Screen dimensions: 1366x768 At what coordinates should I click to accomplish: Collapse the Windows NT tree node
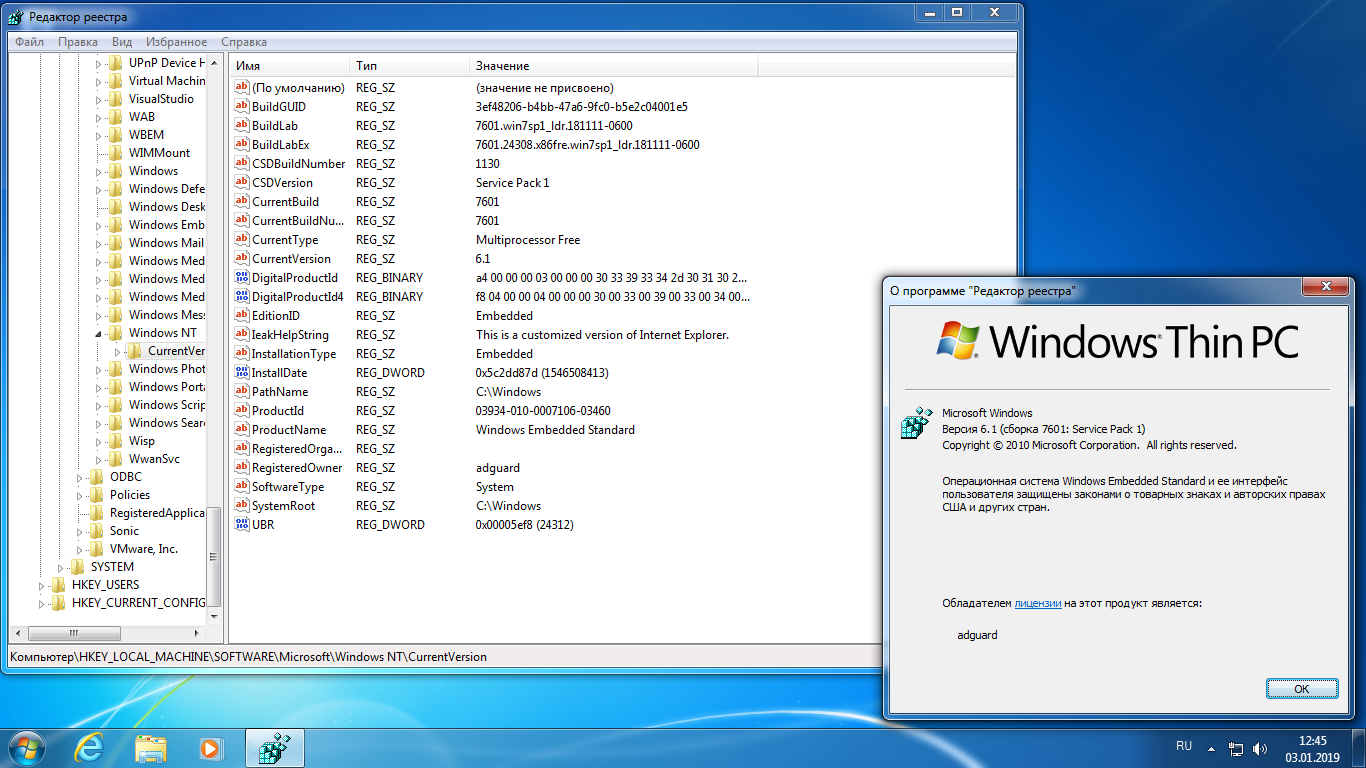tap(99, 333)
